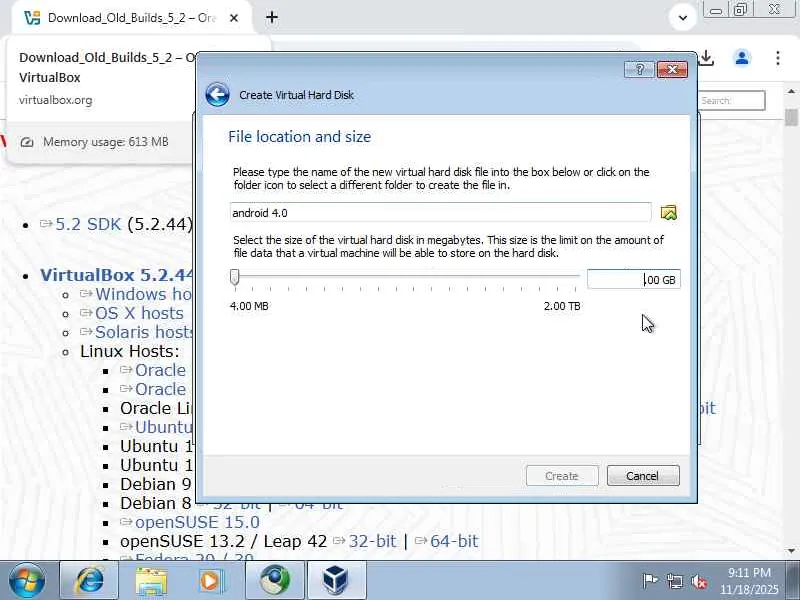This screenshot has width=800, height=600.
Task: Open the browser three-dot menu
Action: pyautogui.click(x=778, y=58)
